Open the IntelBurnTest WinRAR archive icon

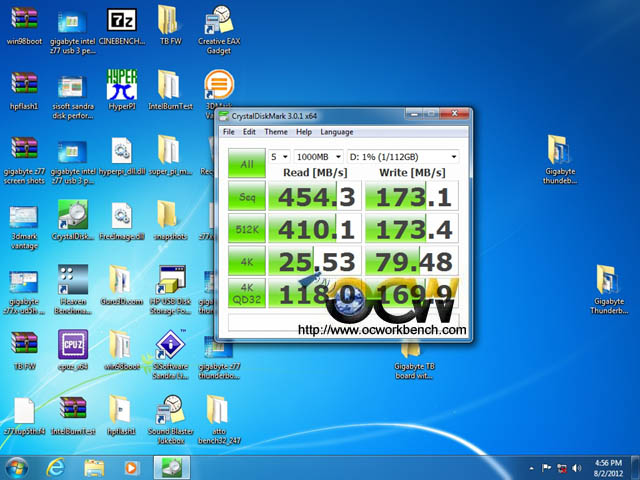coord(72,408)
